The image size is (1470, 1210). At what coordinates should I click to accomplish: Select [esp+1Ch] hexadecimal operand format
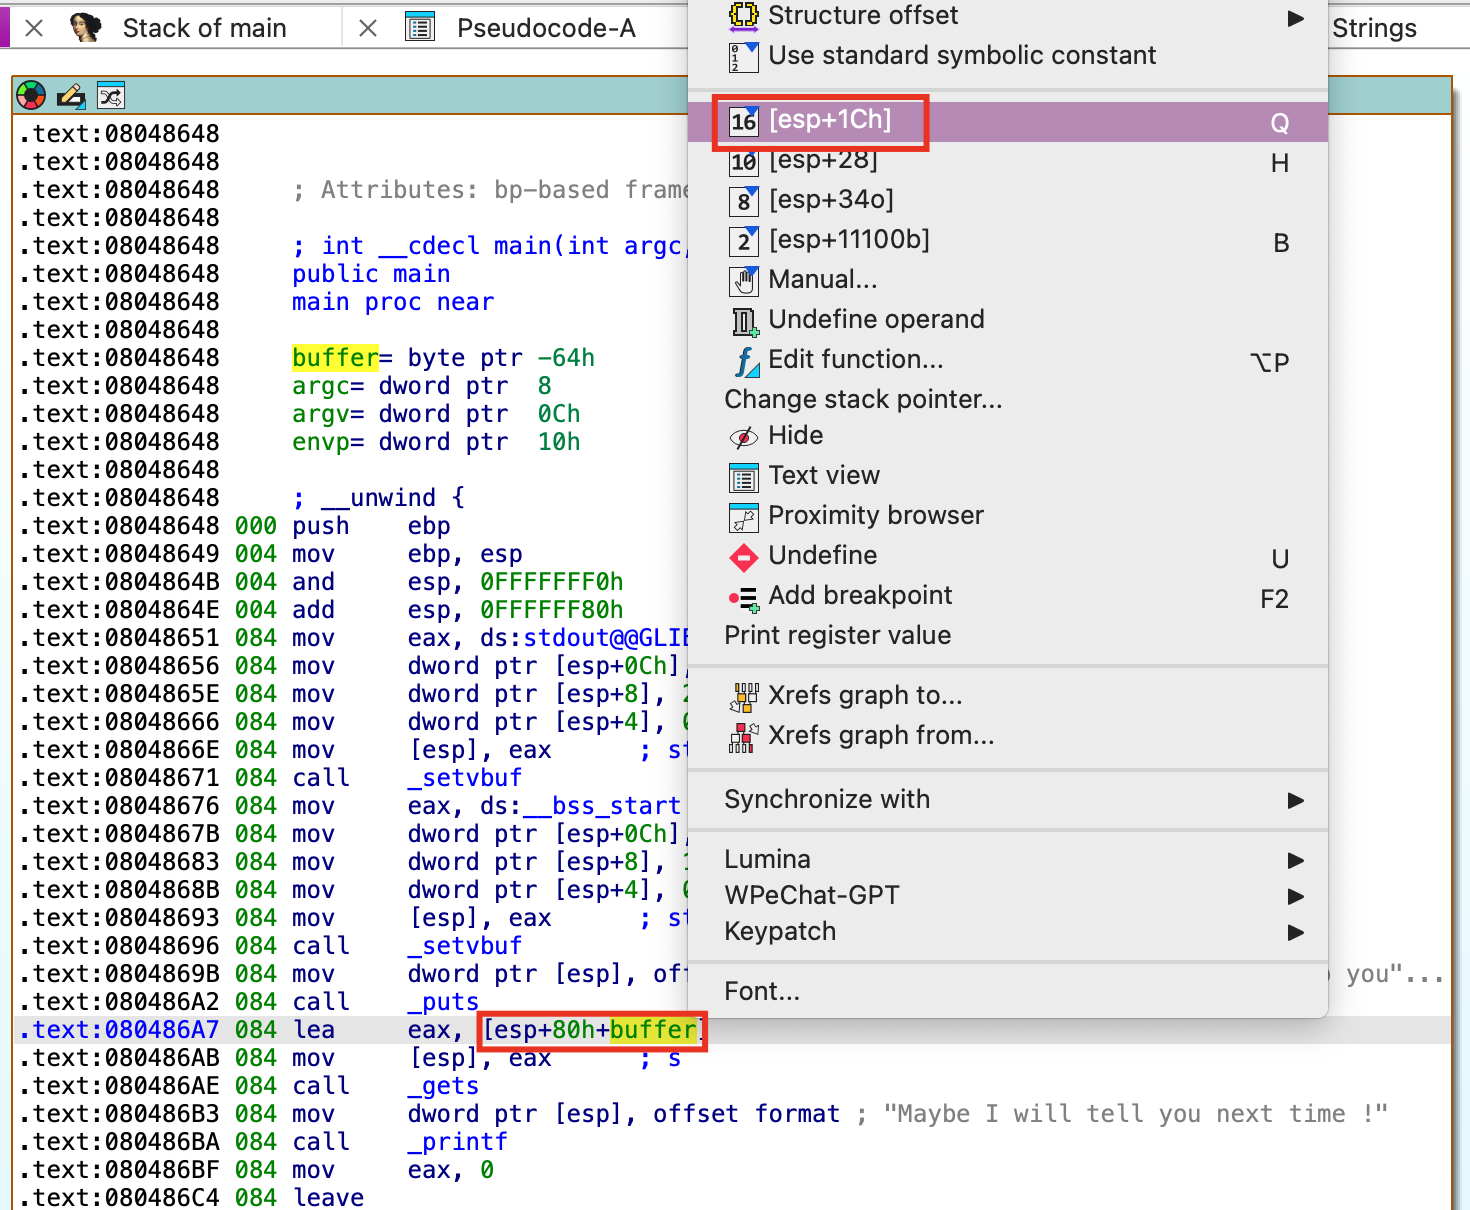click(x=1008, y=121)
